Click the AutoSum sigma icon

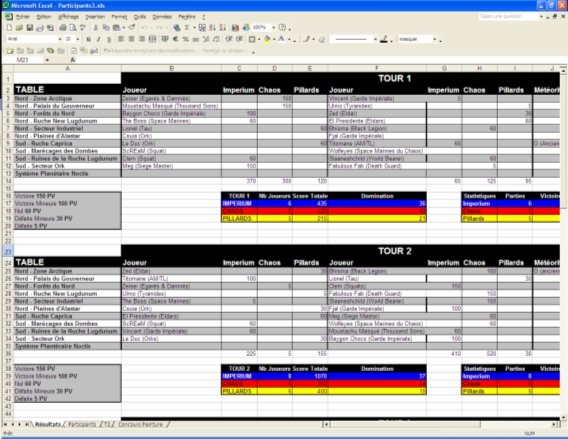click(187, 28)
